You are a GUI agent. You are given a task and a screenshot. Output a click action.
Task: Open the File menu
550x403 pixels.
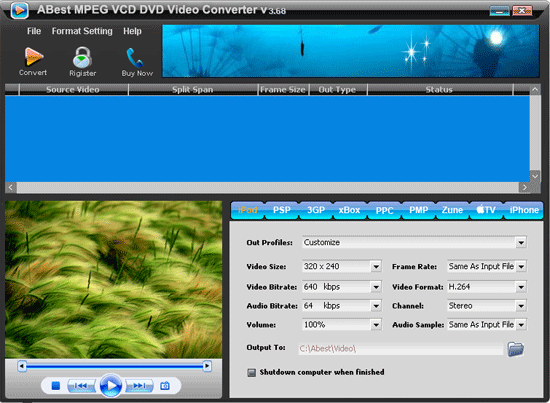tap(34, 31)
